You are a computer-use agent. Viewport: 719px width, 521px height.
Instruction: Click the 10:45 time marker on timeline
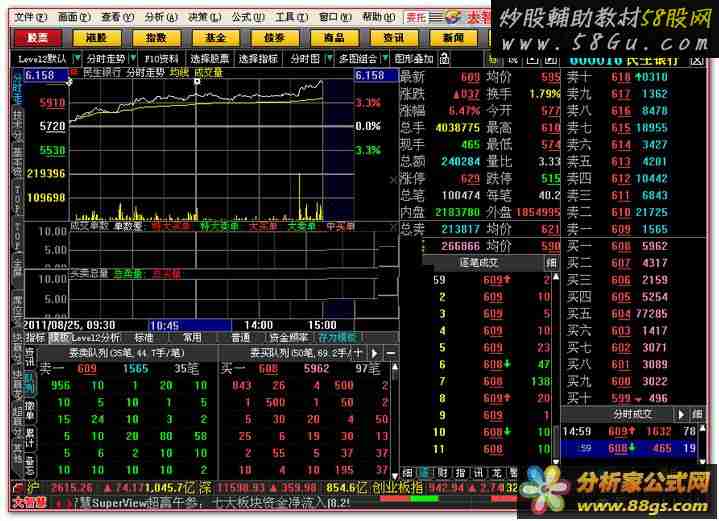(164, 326)
